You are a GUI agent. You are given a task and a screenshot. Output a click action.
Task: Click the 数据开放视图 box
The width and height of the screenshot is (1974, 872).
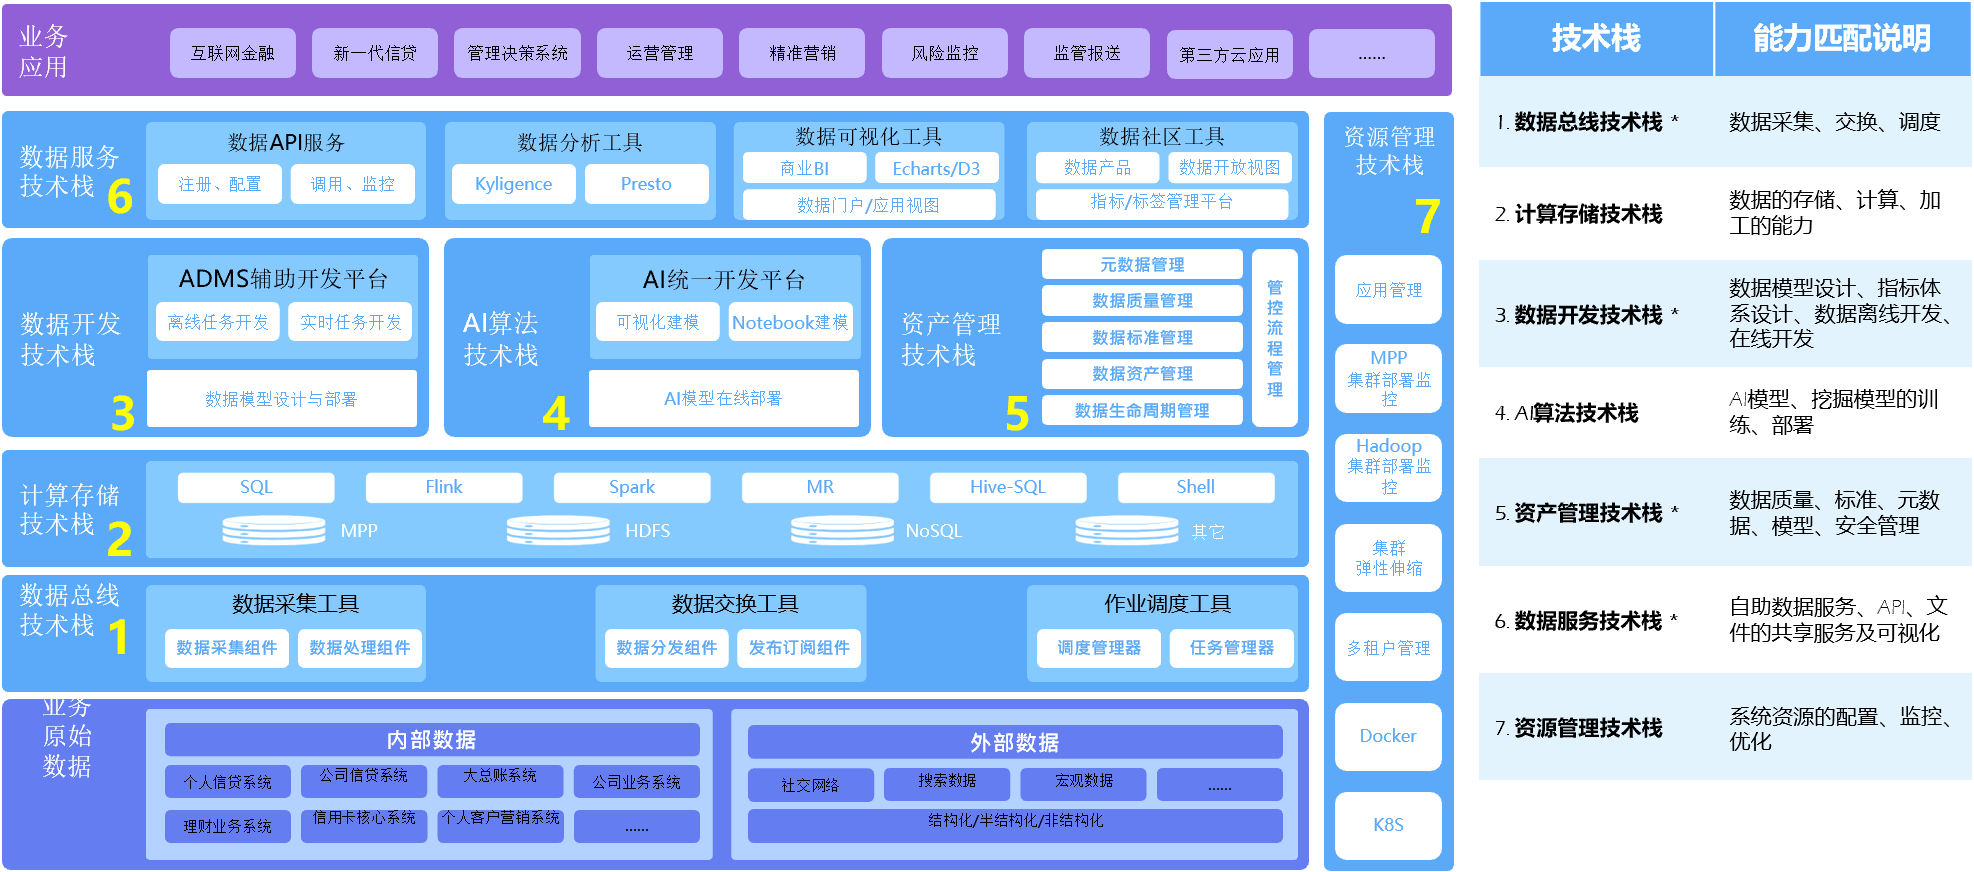tap(1230, 168)
